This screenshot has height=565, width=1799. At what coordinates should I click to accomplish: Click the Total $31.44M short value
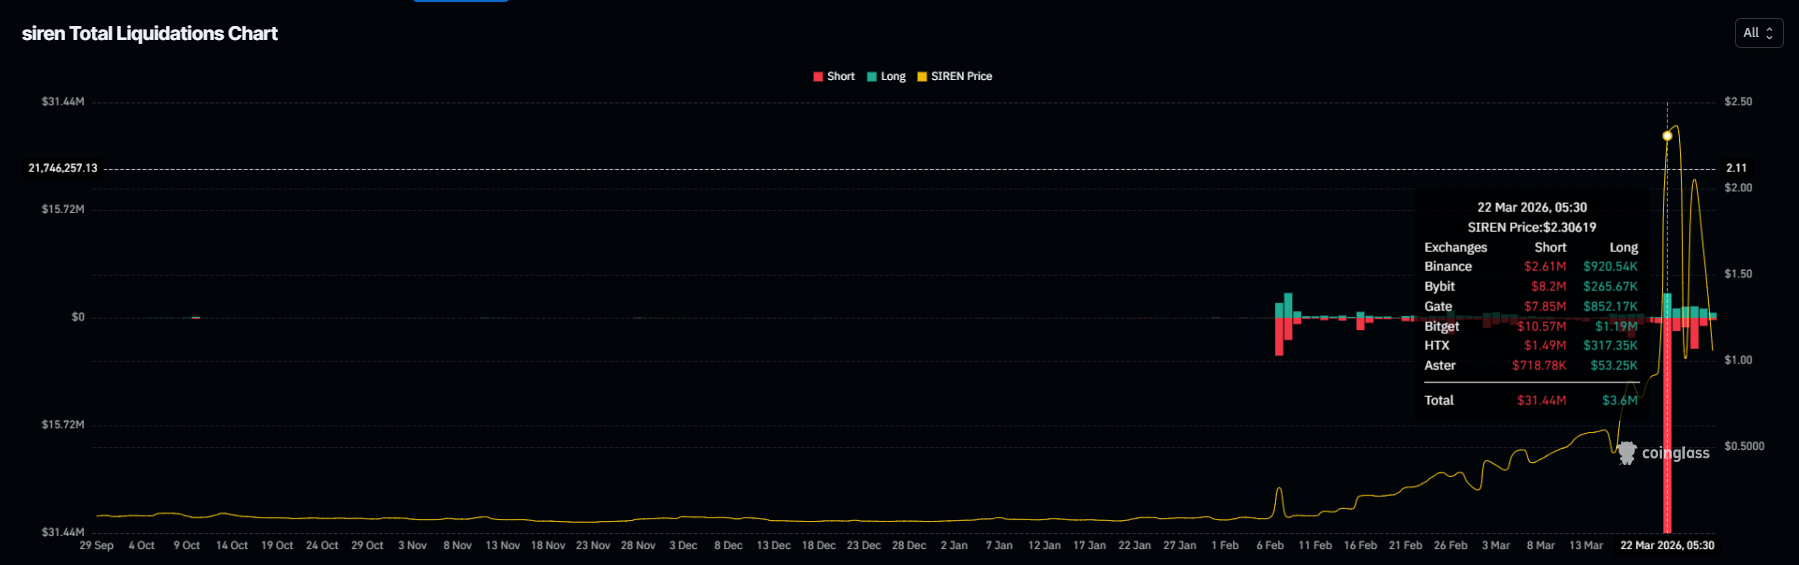(1541, 400)
